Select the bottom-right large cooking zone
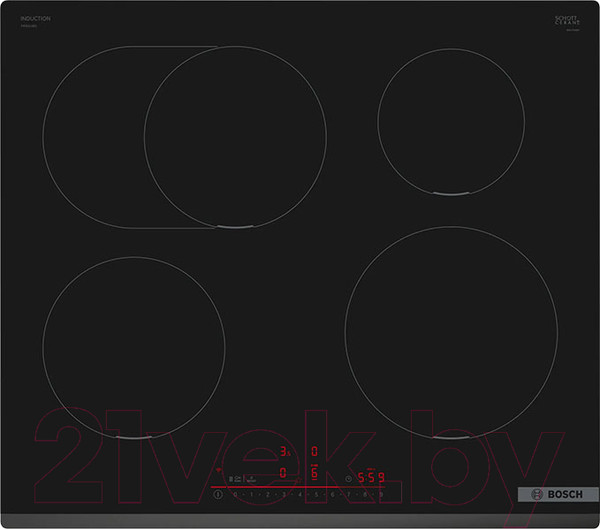This screenshot has height=529, width=600. 451,332
